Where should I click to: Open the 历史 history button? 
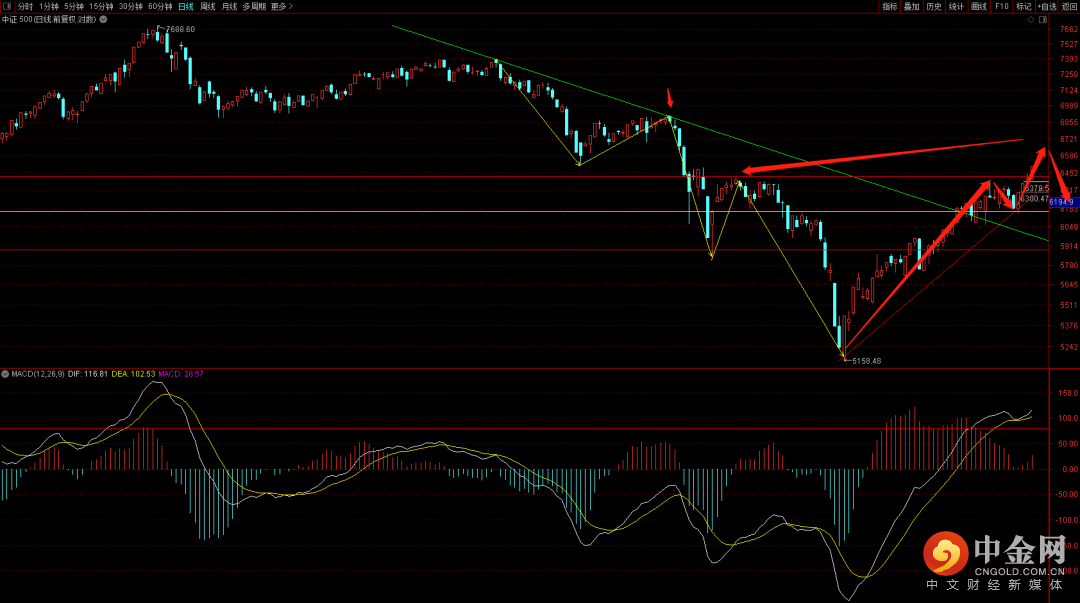934,6
